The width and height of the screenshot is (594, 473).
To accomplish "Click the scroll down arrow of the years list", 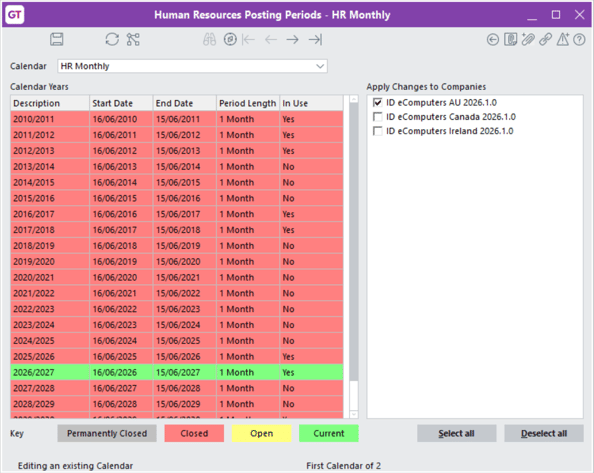I will 353,414.
